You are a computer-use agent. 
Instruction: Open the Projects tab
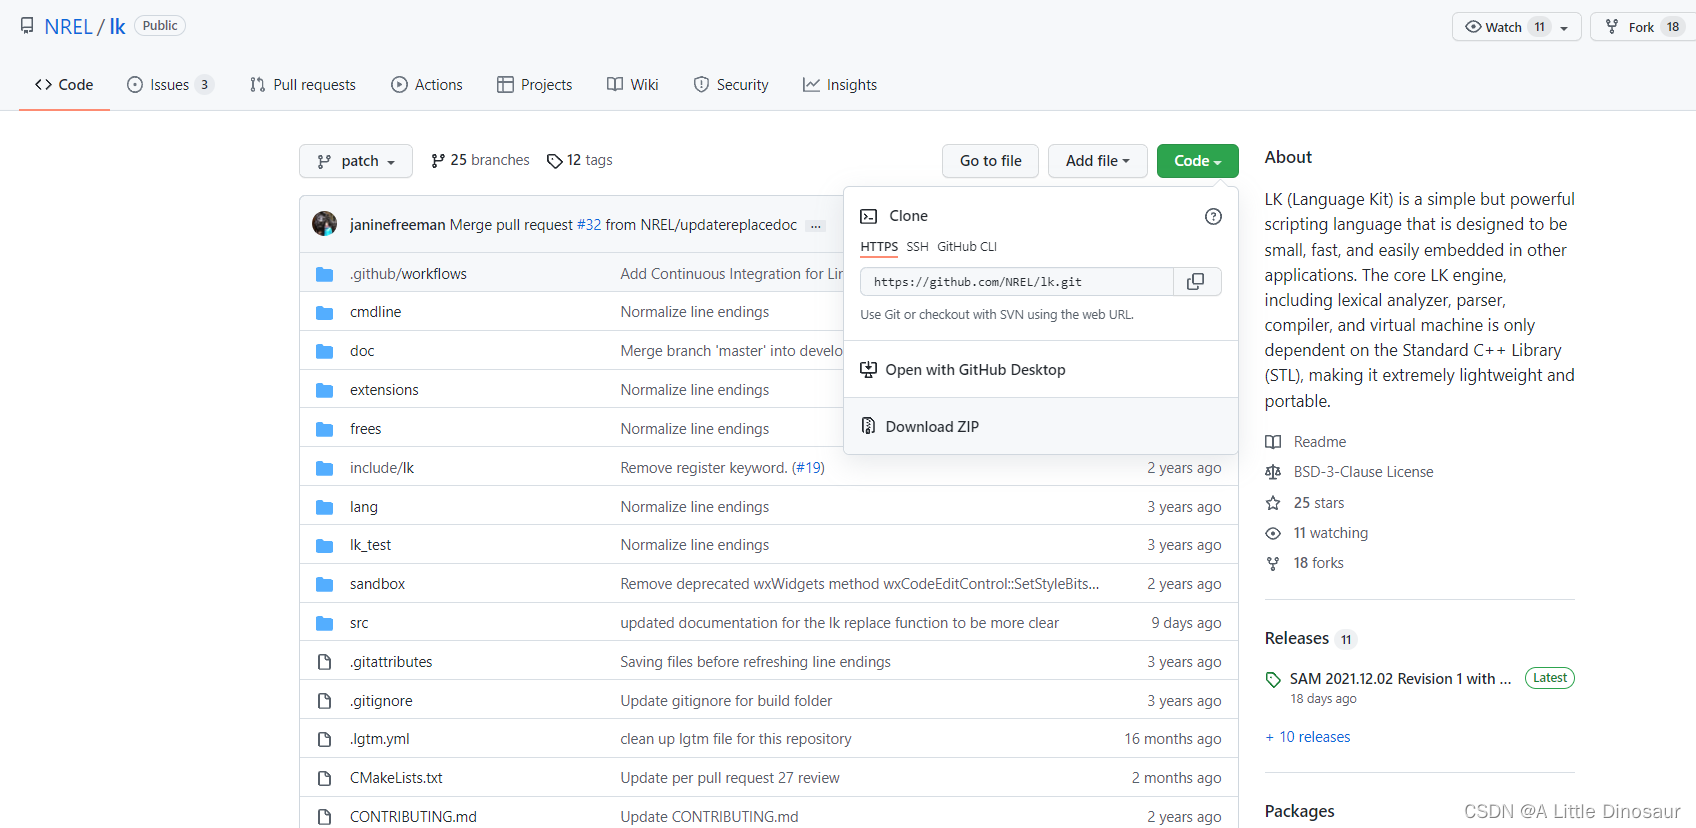pos(535,85)
